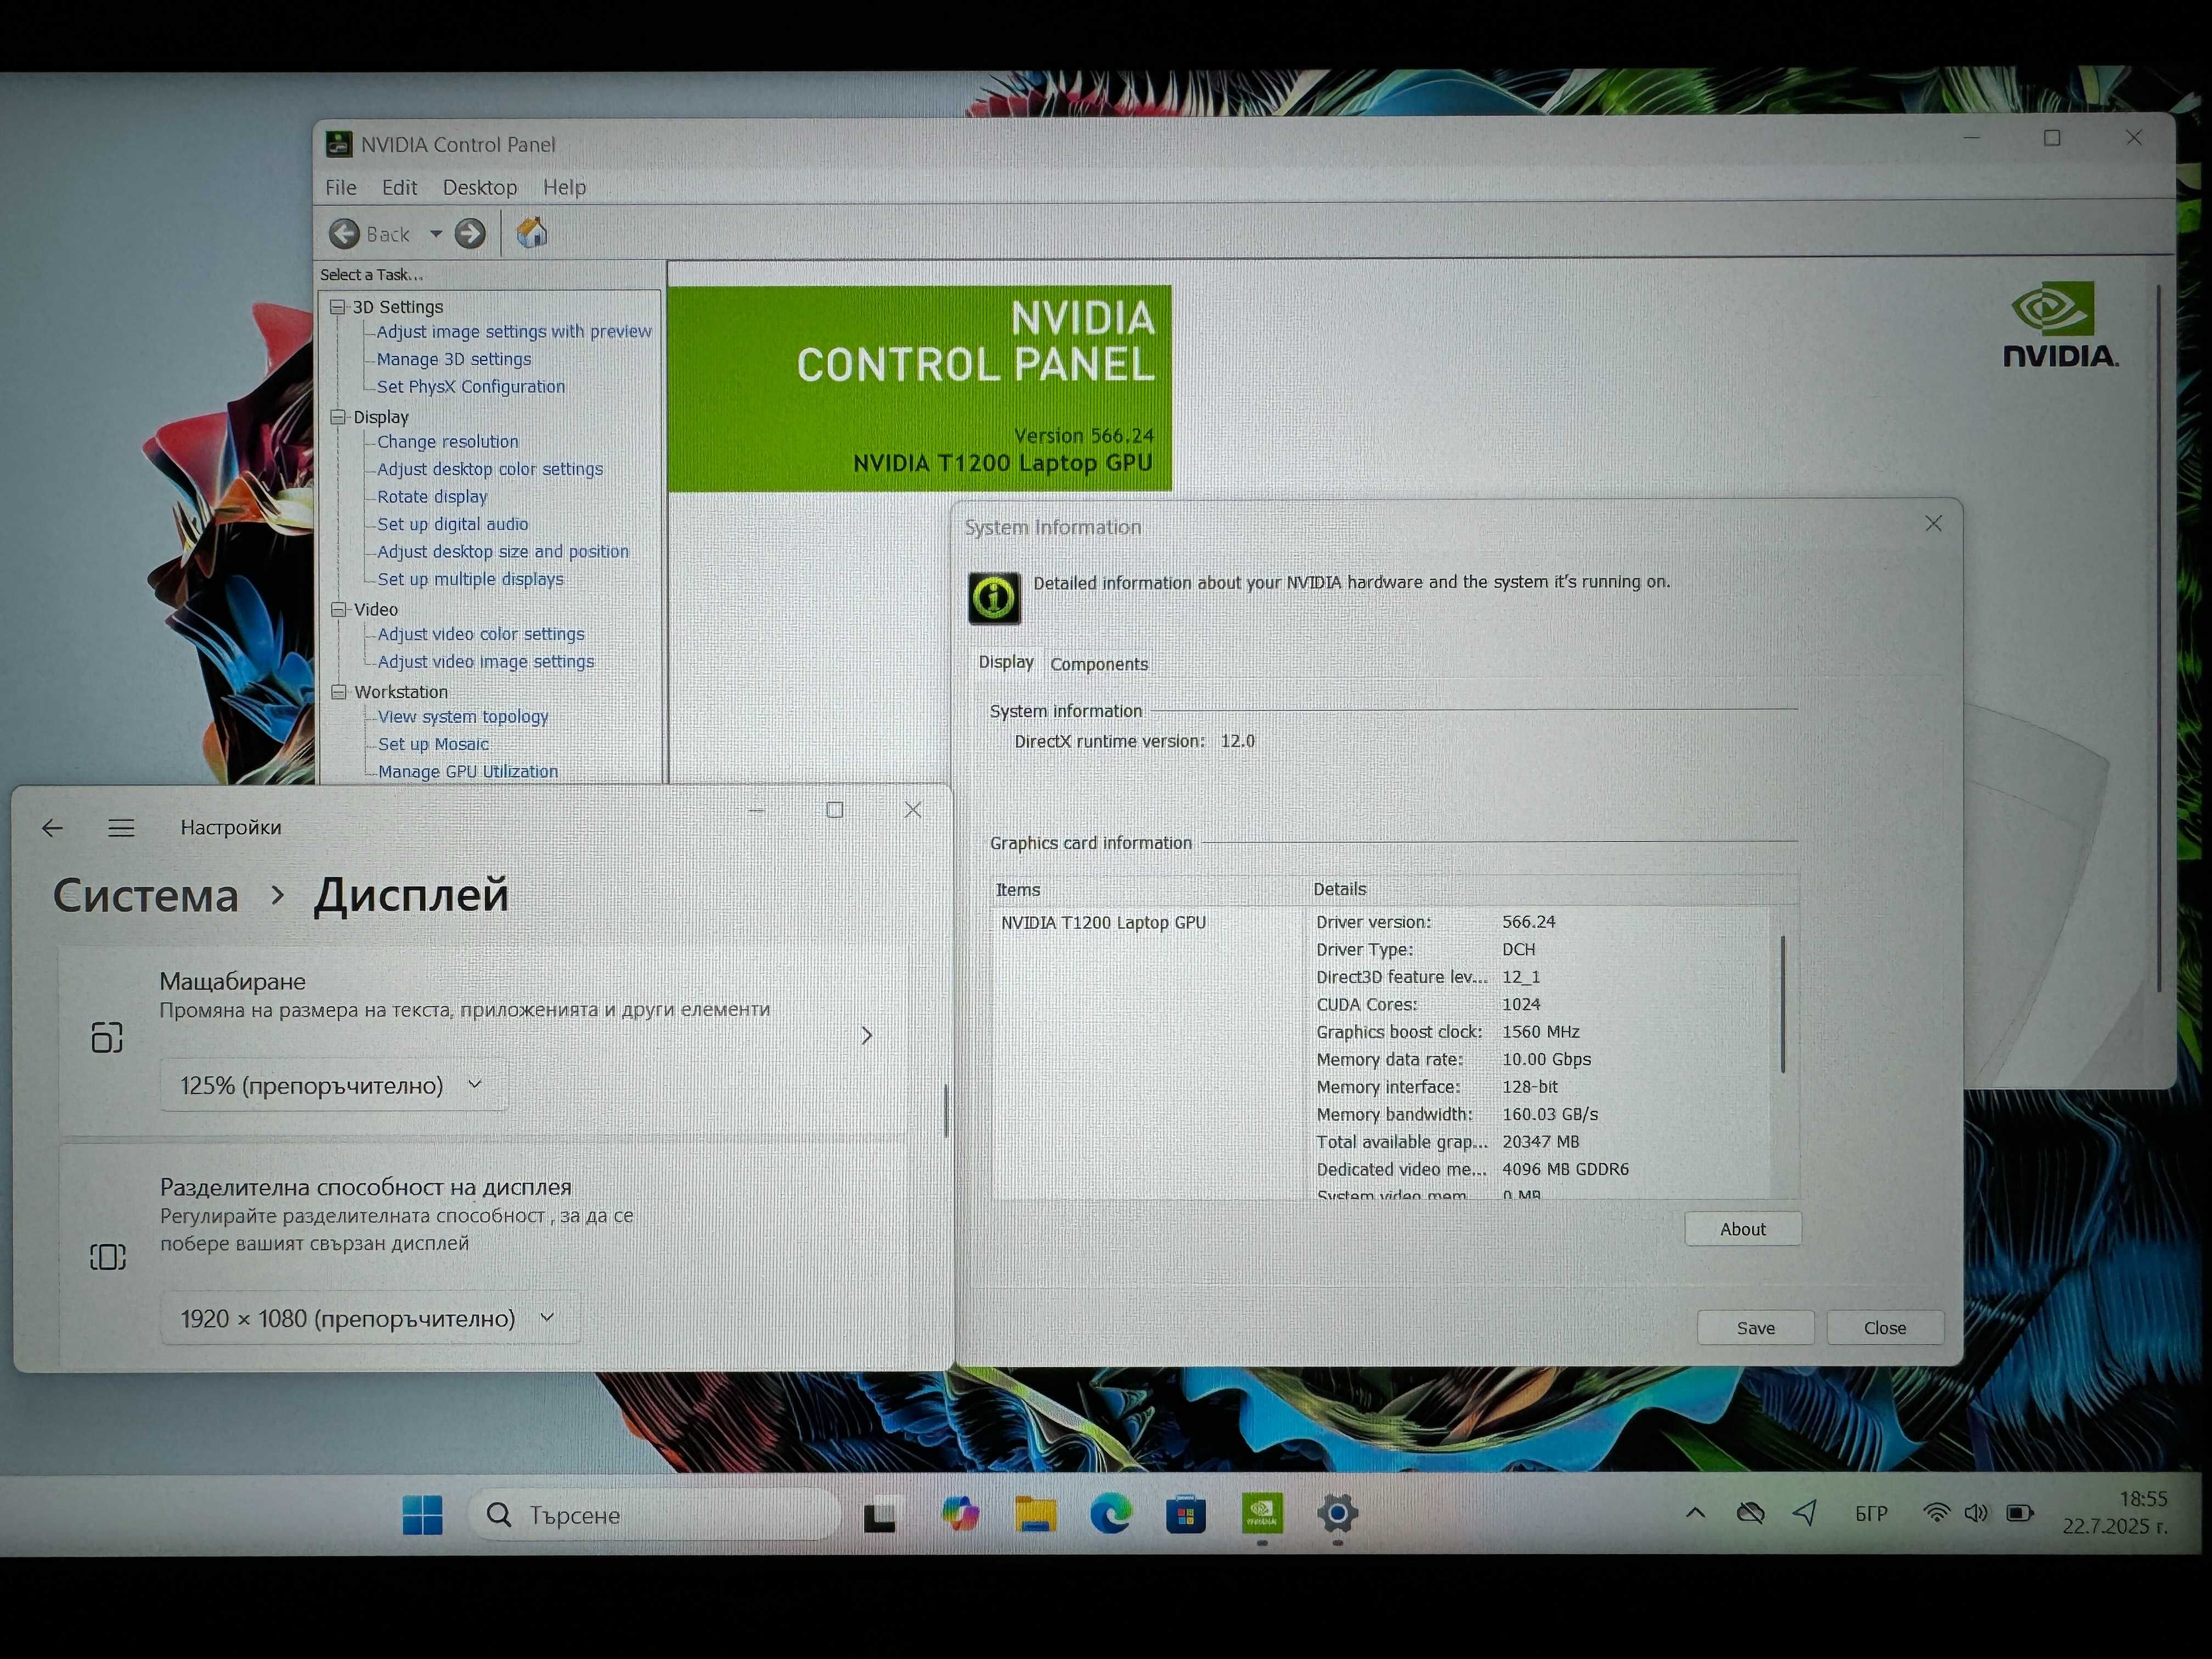The width and height of the screenshot is (2212, 1659).
Task: Select Set up multiple displays
Action: [471, 579]
